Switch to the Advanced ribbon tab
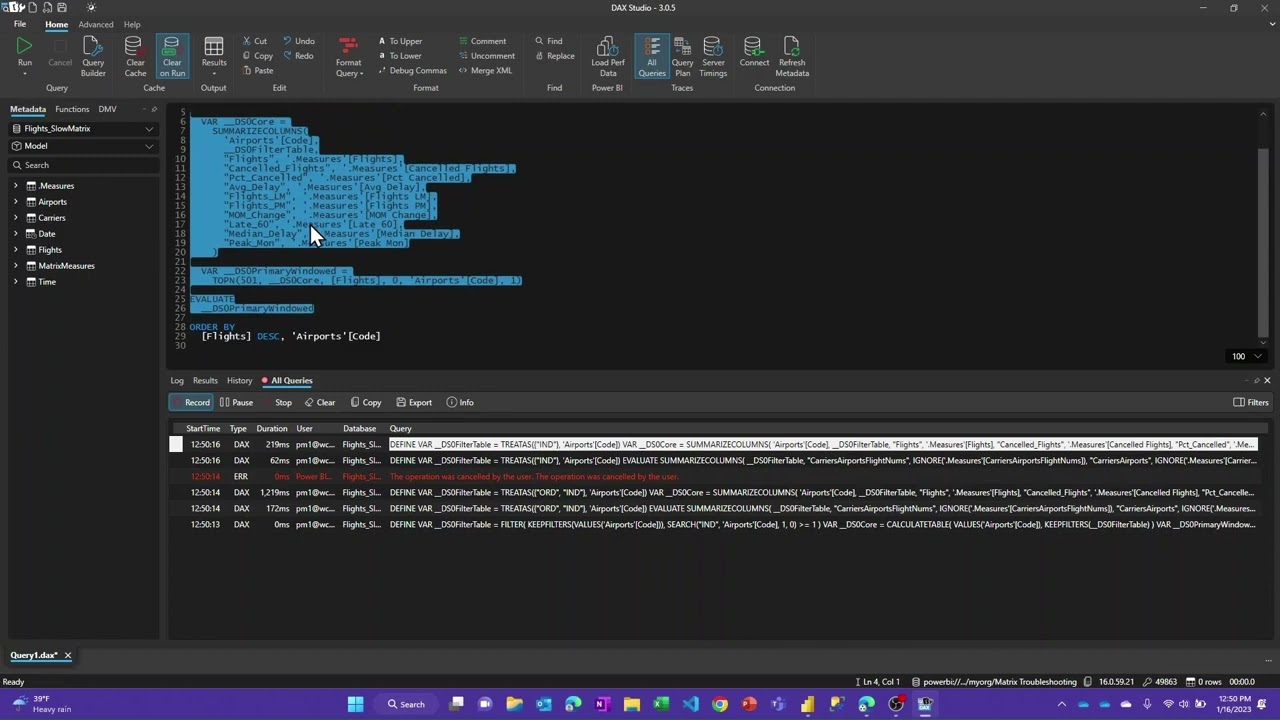Image resolution: width=1280 pixels, height=720 pixels. (96, 24)
